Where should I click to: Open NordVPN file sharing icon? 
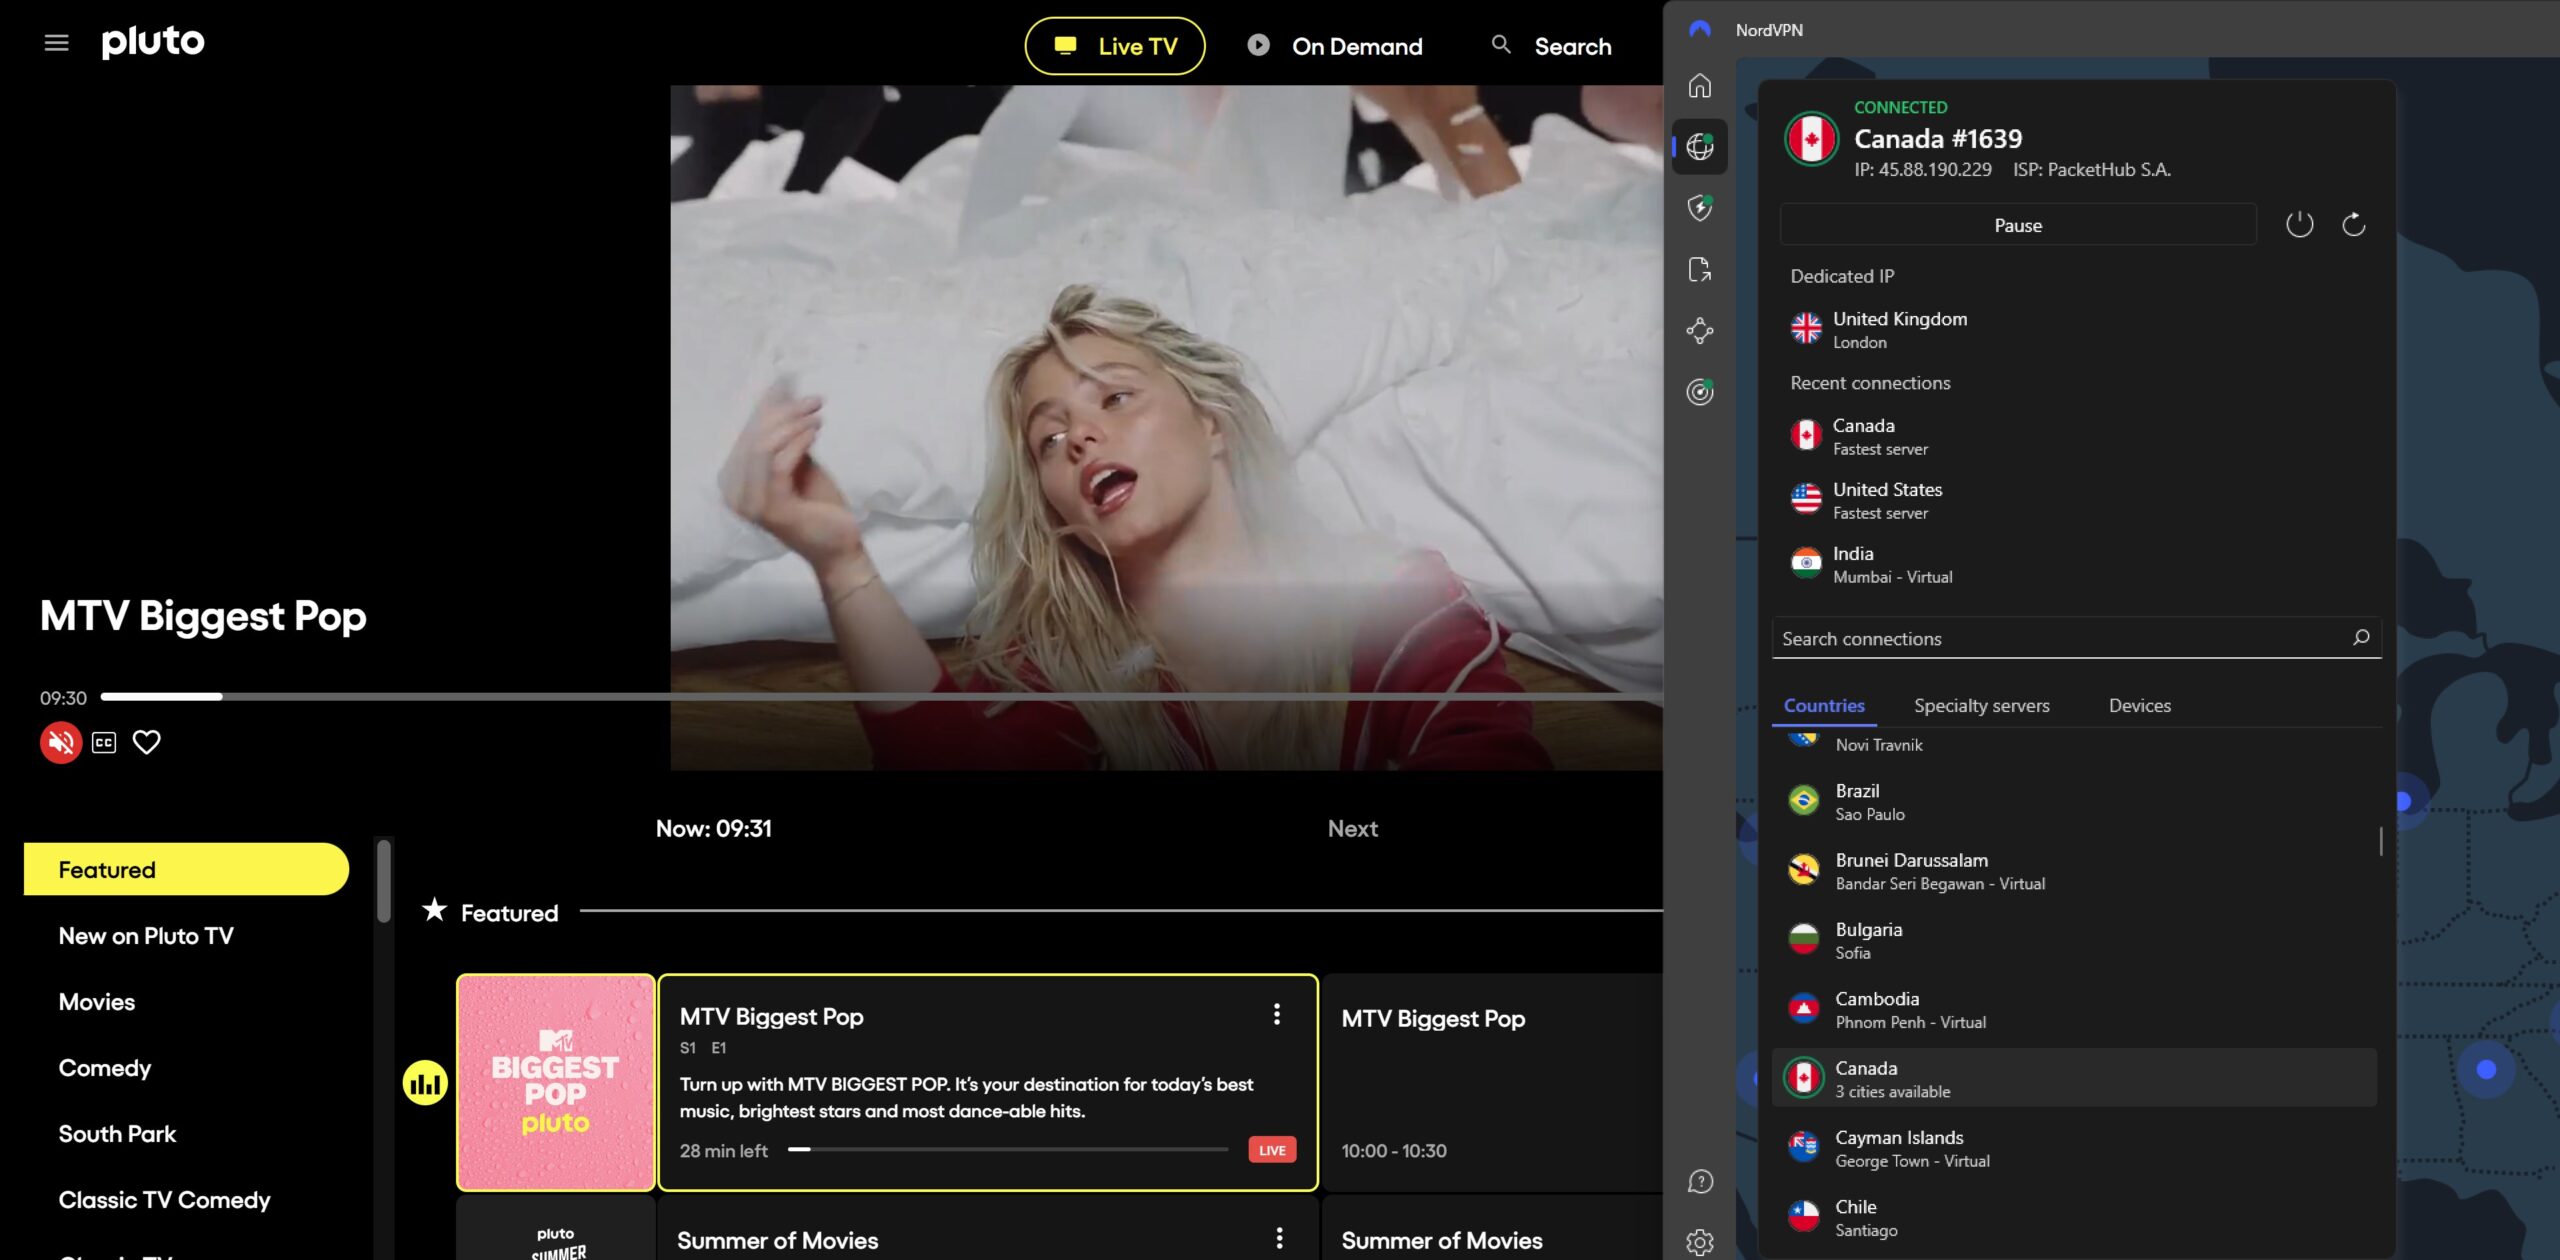(x=1700, y=270)
